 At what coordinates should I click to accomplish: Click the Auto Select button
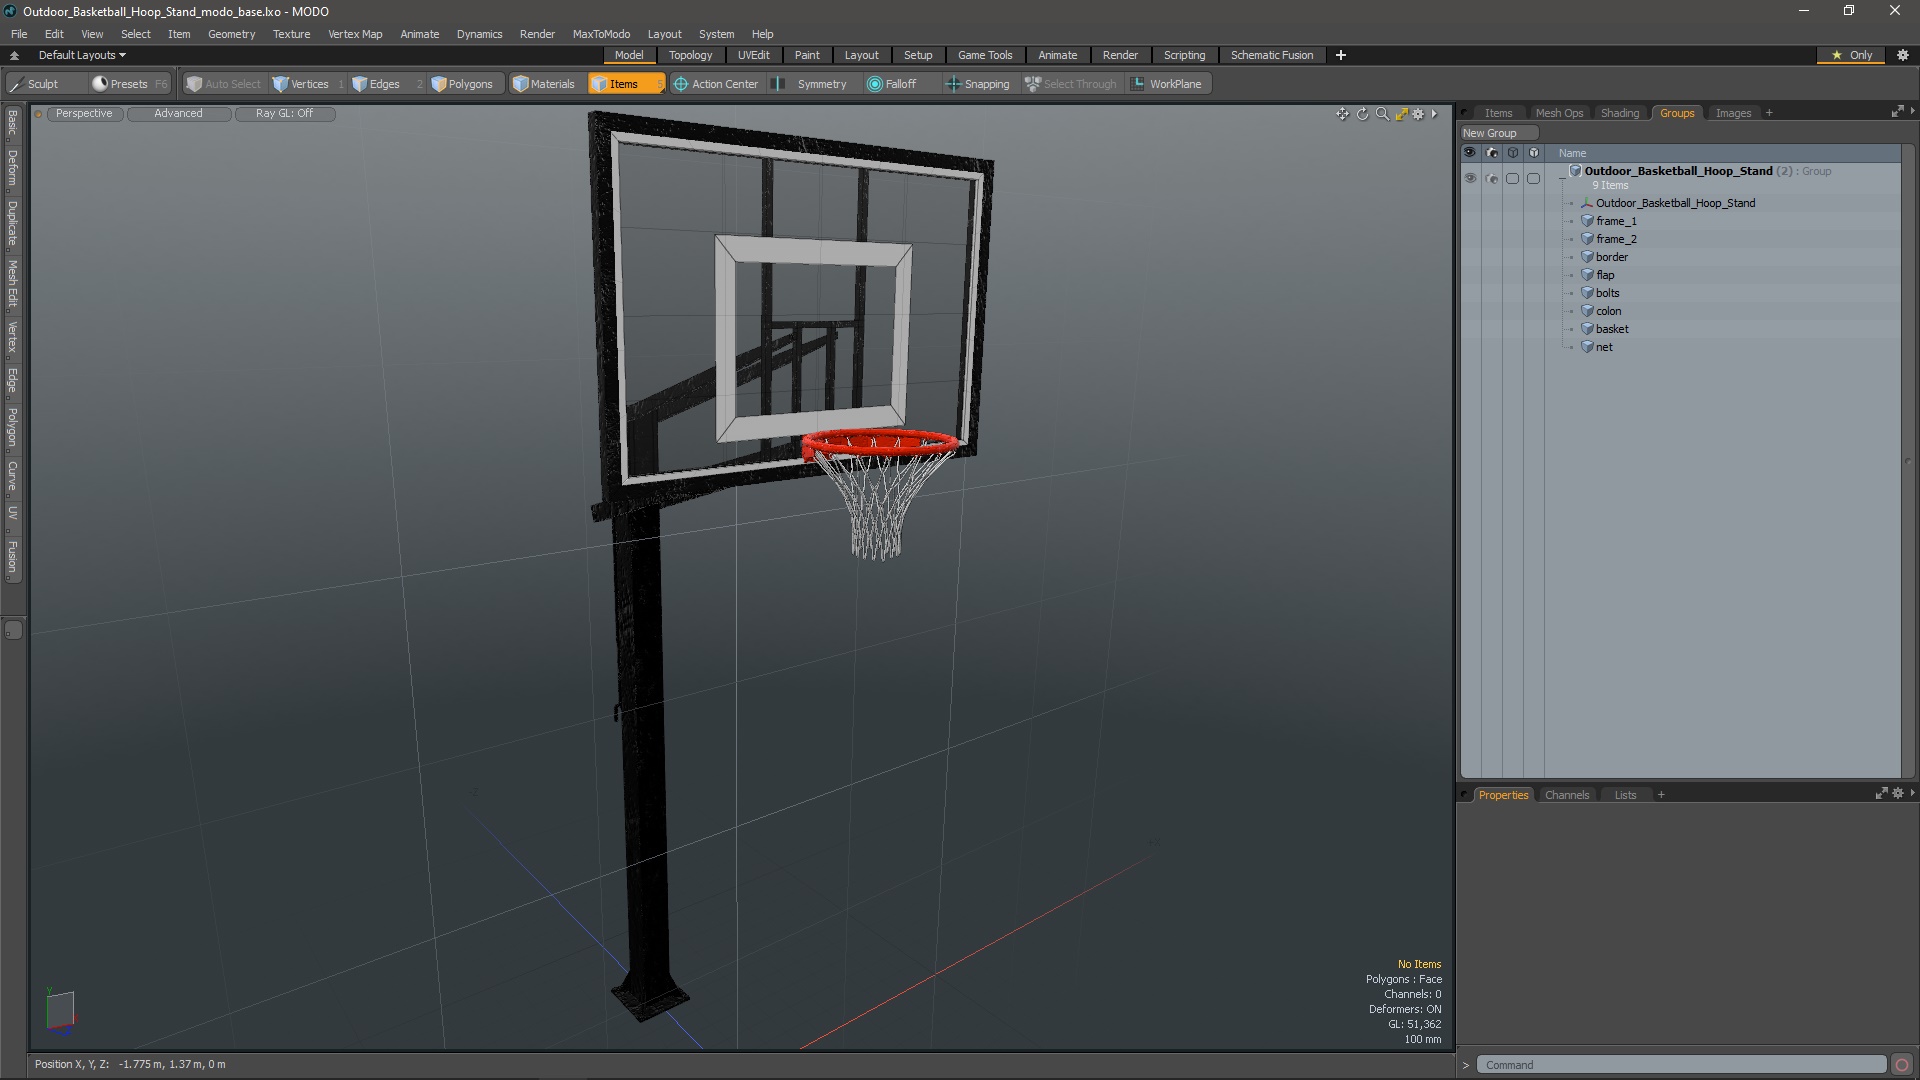pyautogui.click(x=224, y=84)
